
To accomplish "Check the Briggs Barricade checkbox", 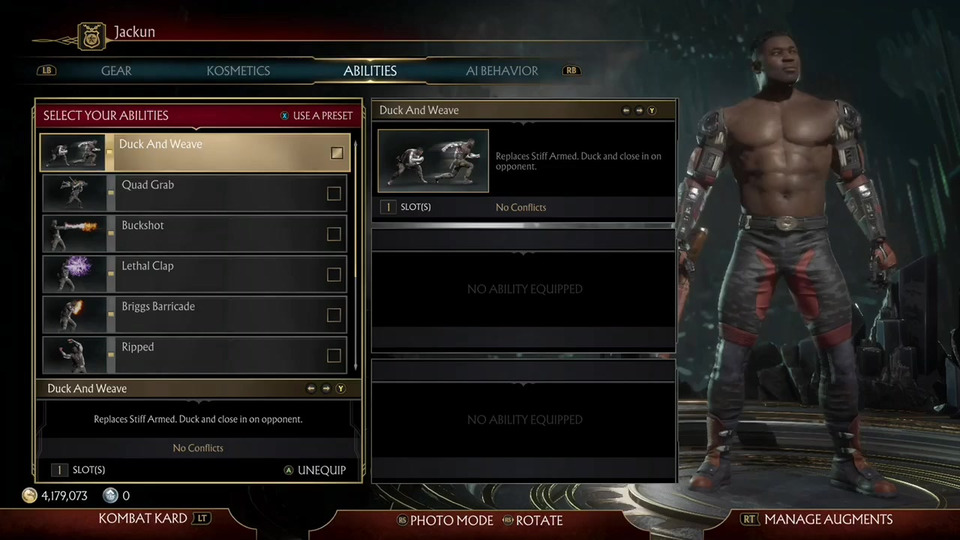I will click(334, 315).
